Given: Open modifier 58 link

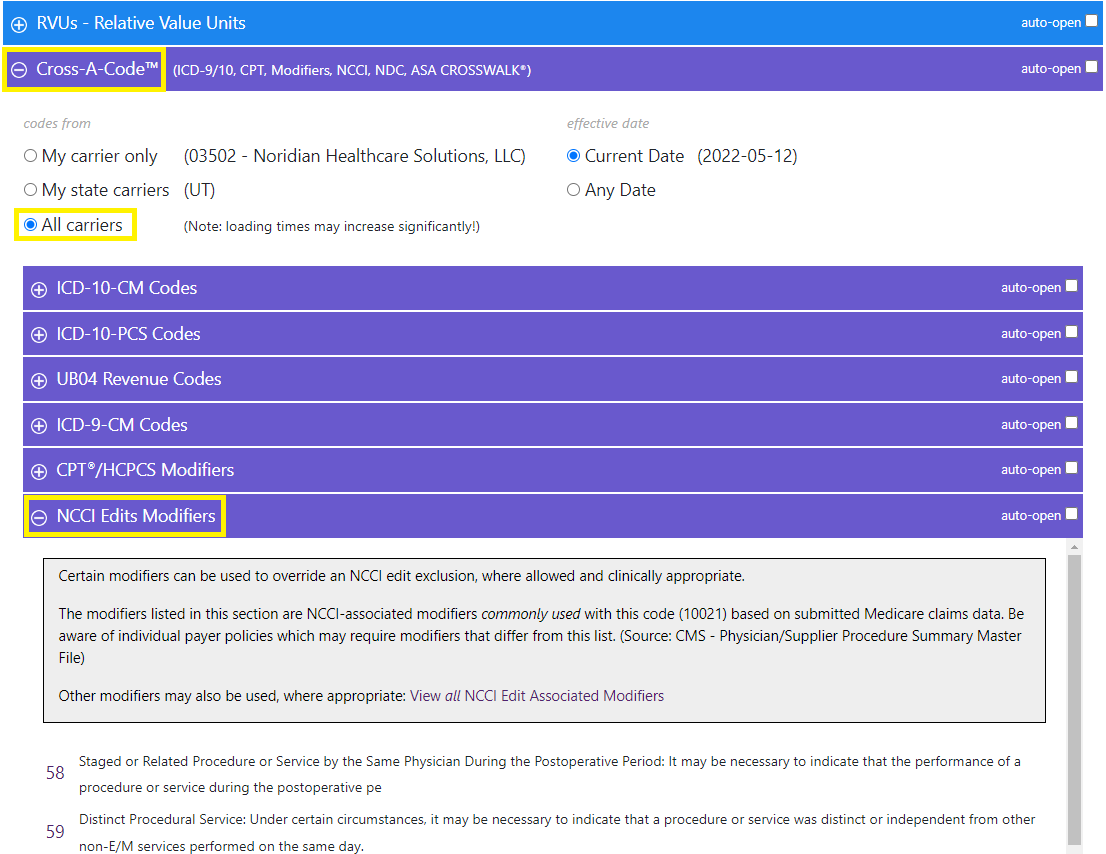Looking at the screenshot, I should 55,774.
